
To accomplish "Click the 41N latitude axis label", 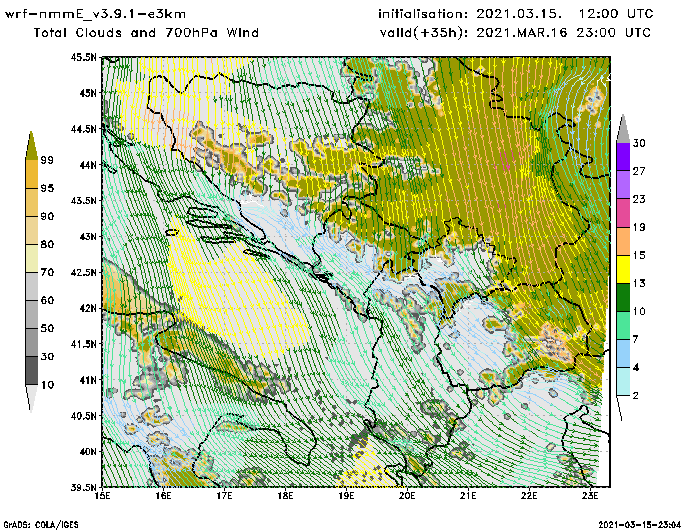I will click(88, 380).
